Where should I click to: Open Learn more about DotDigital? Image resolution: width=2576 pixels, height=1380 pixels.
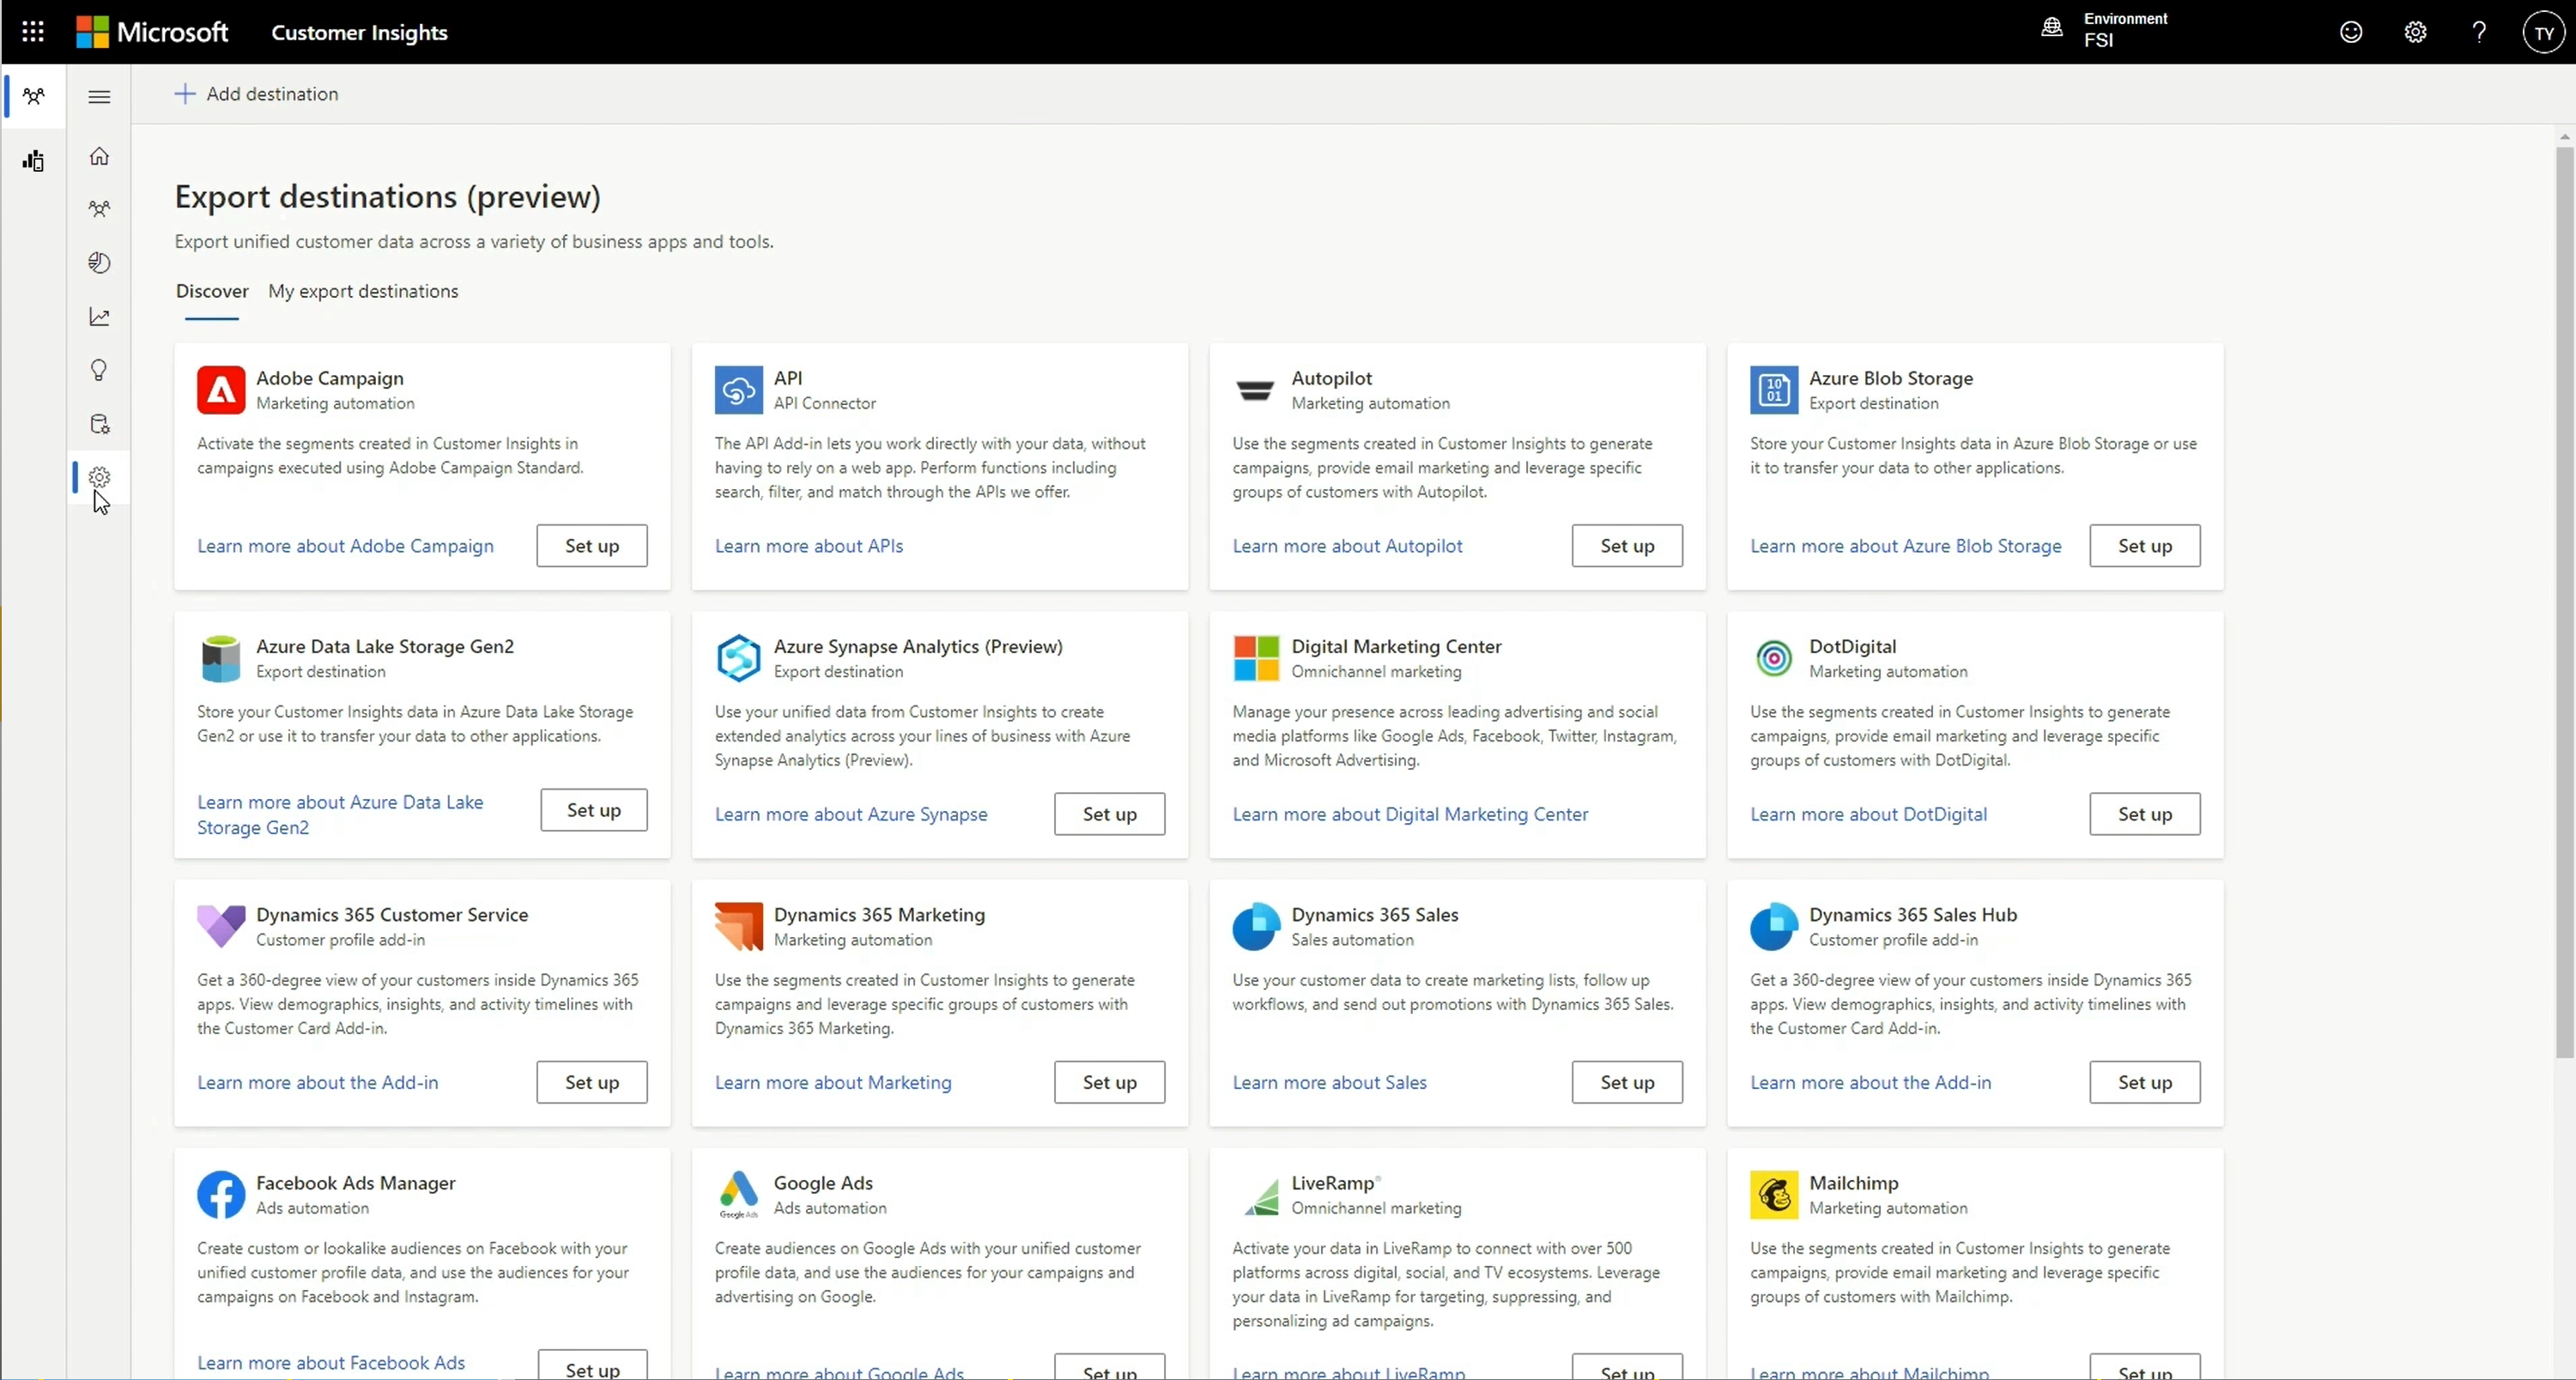point(1868,814)
